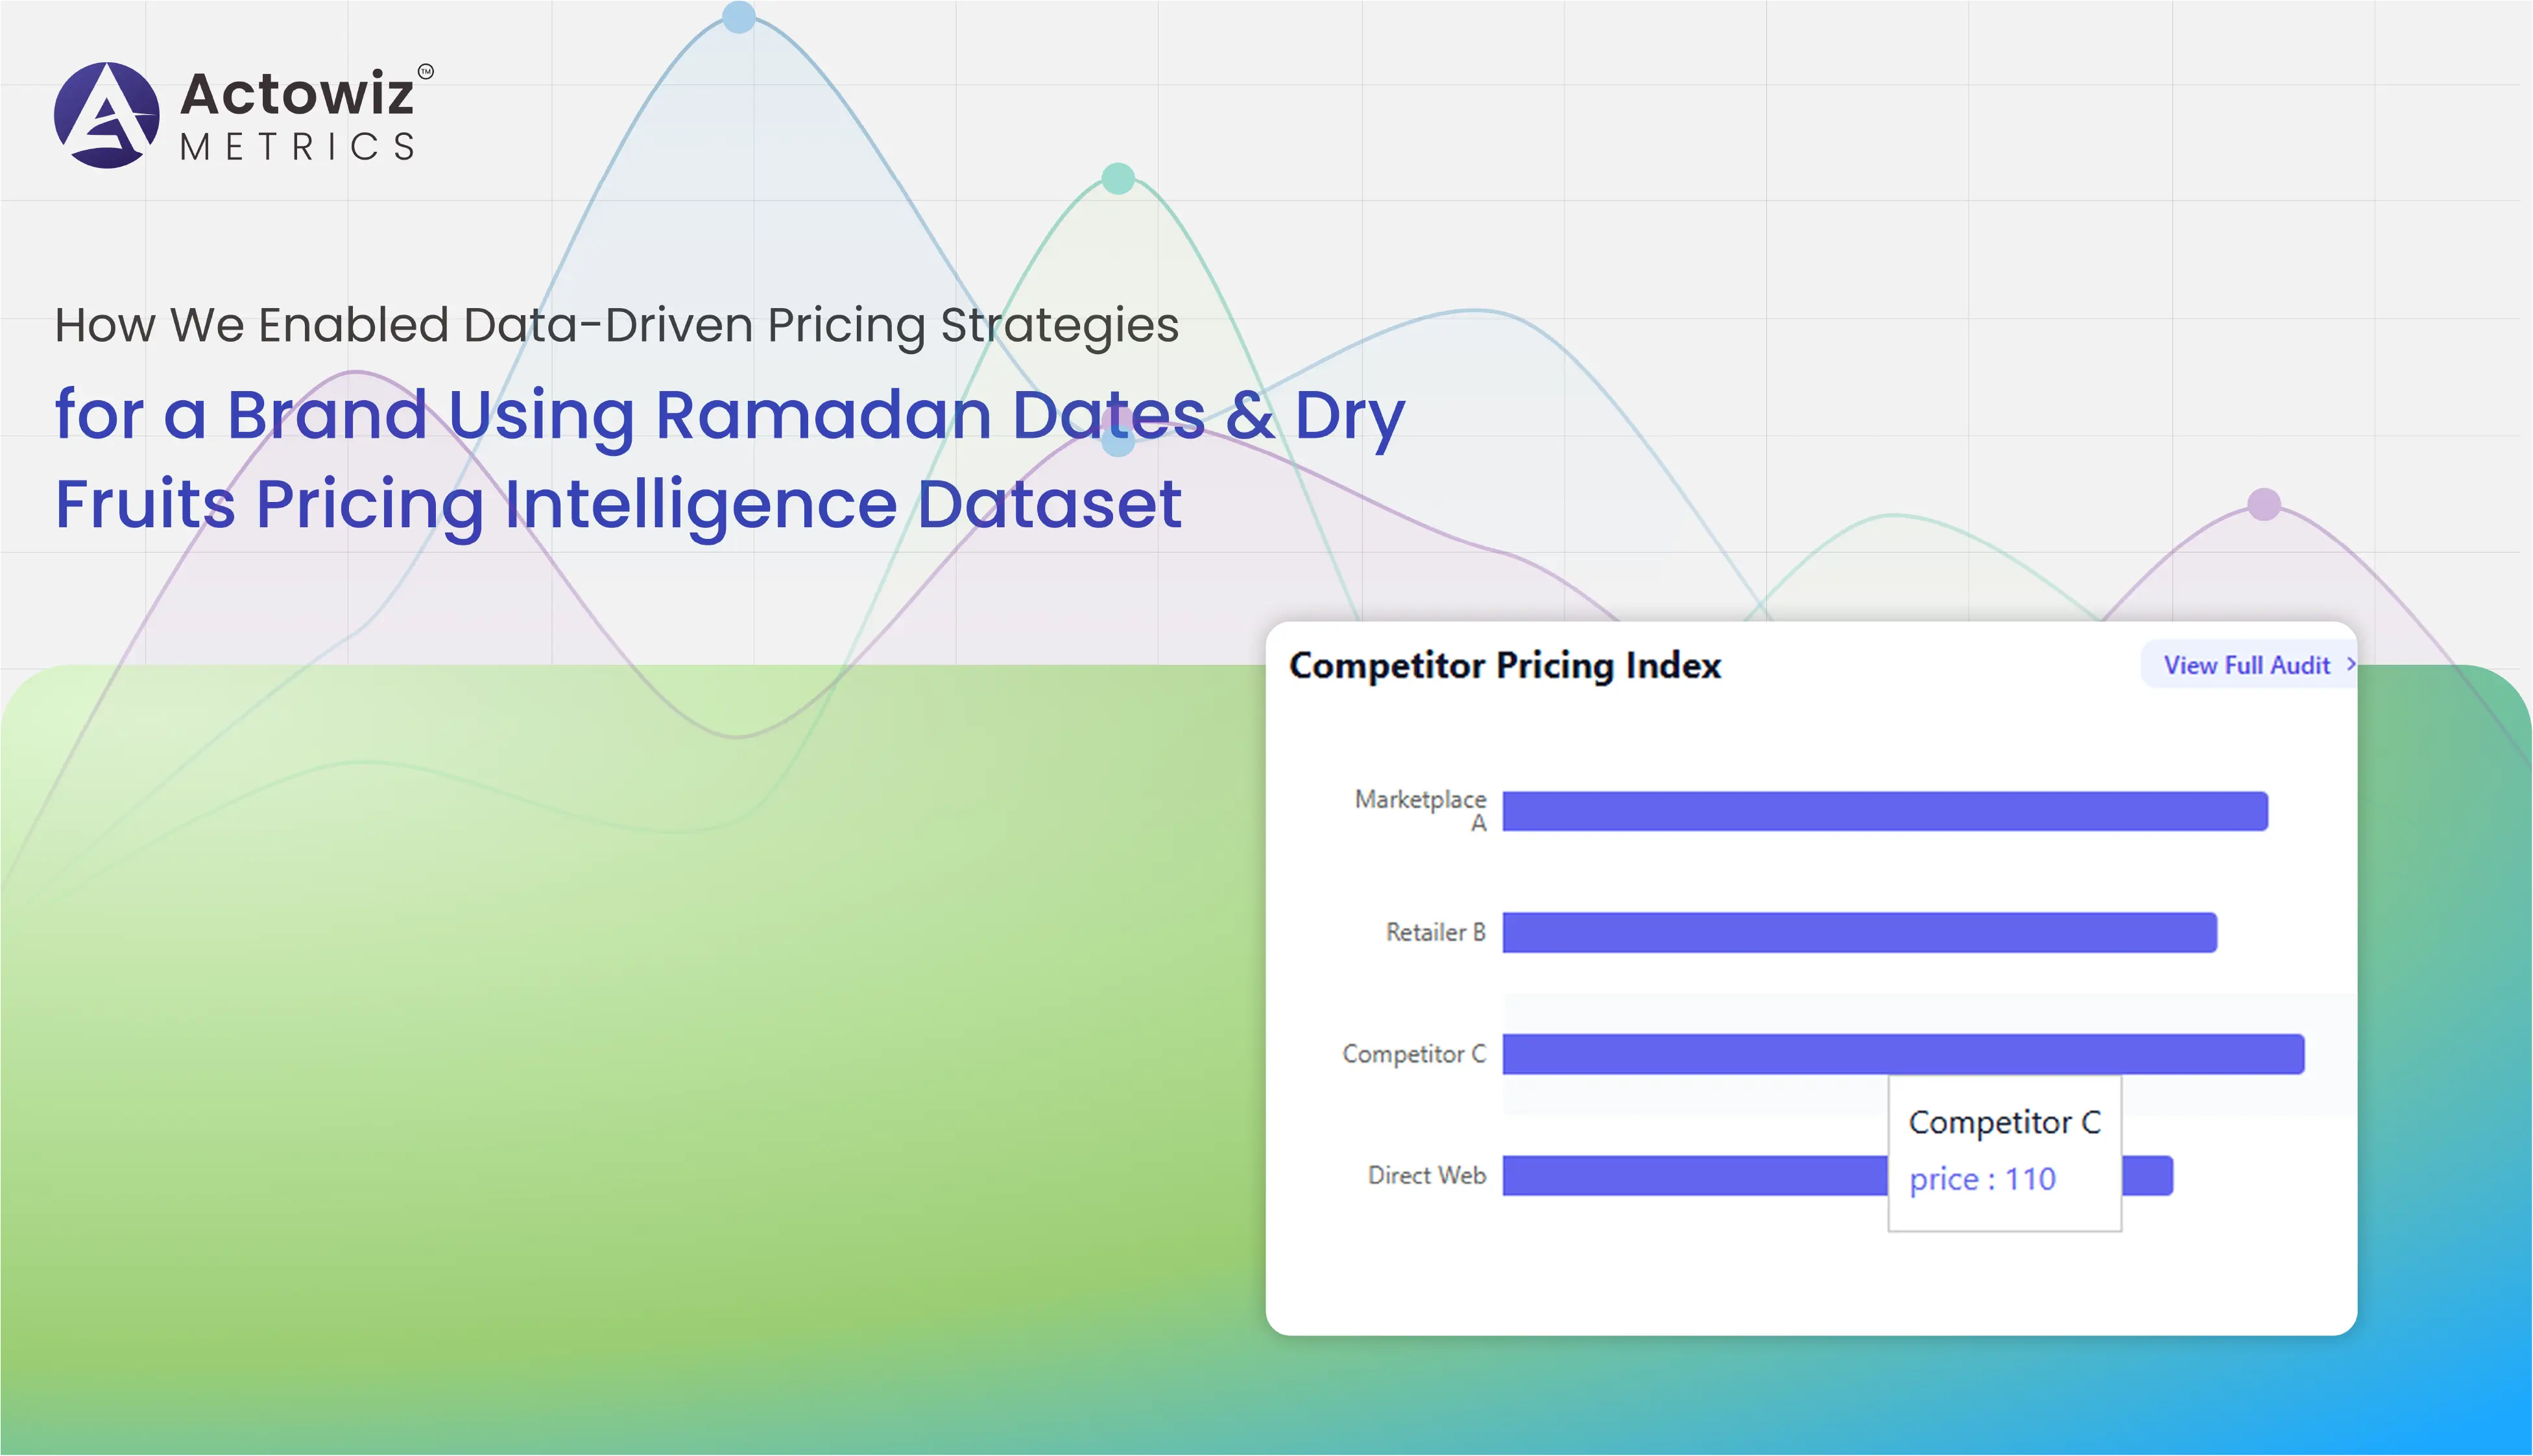
Task: Click the Direct Web axis label
Action: click(1426, 1176)
